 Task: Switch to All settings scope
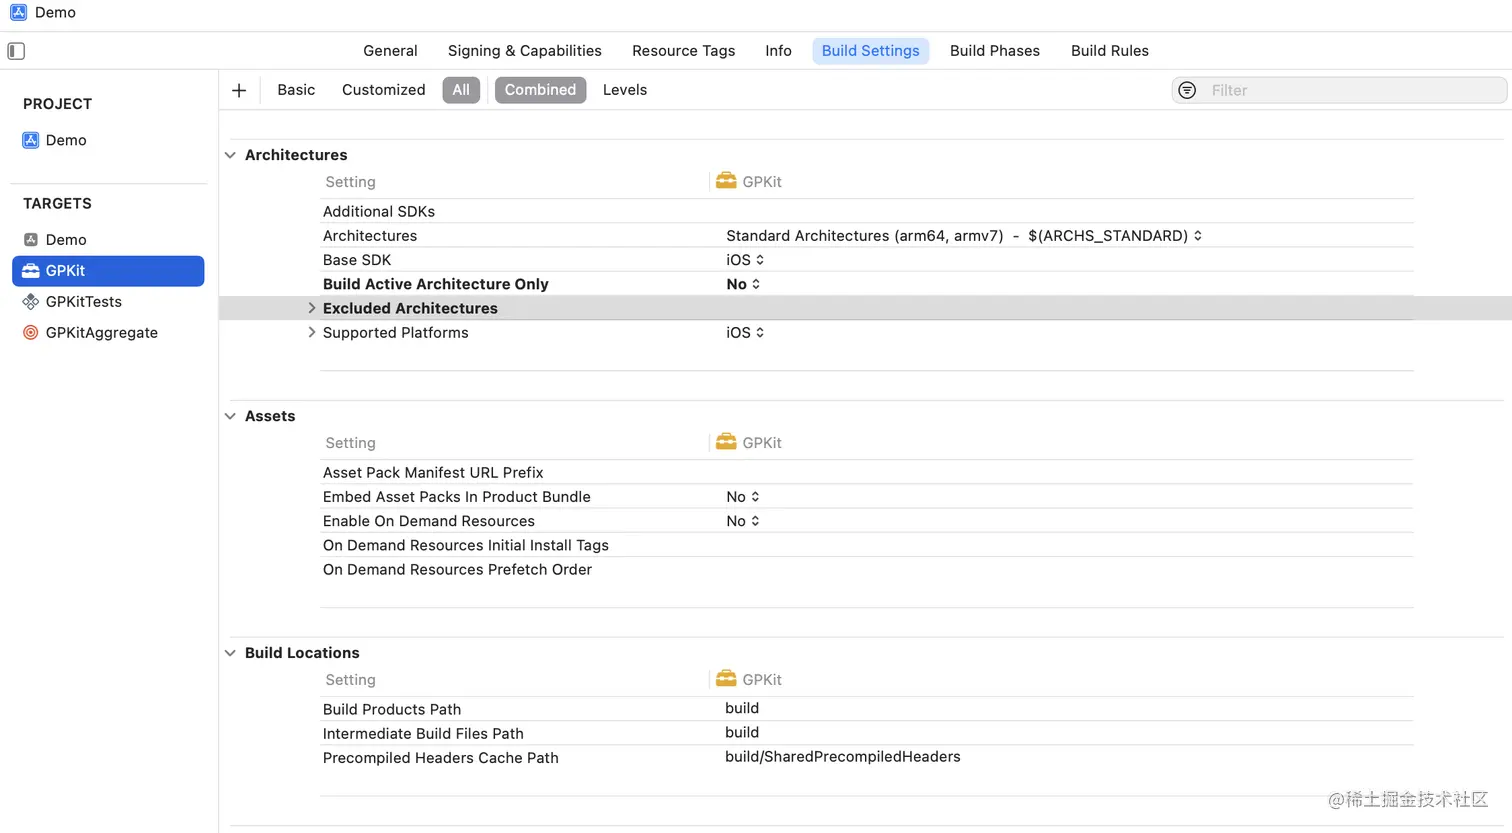pyautogui.click(x=461, y=90)
